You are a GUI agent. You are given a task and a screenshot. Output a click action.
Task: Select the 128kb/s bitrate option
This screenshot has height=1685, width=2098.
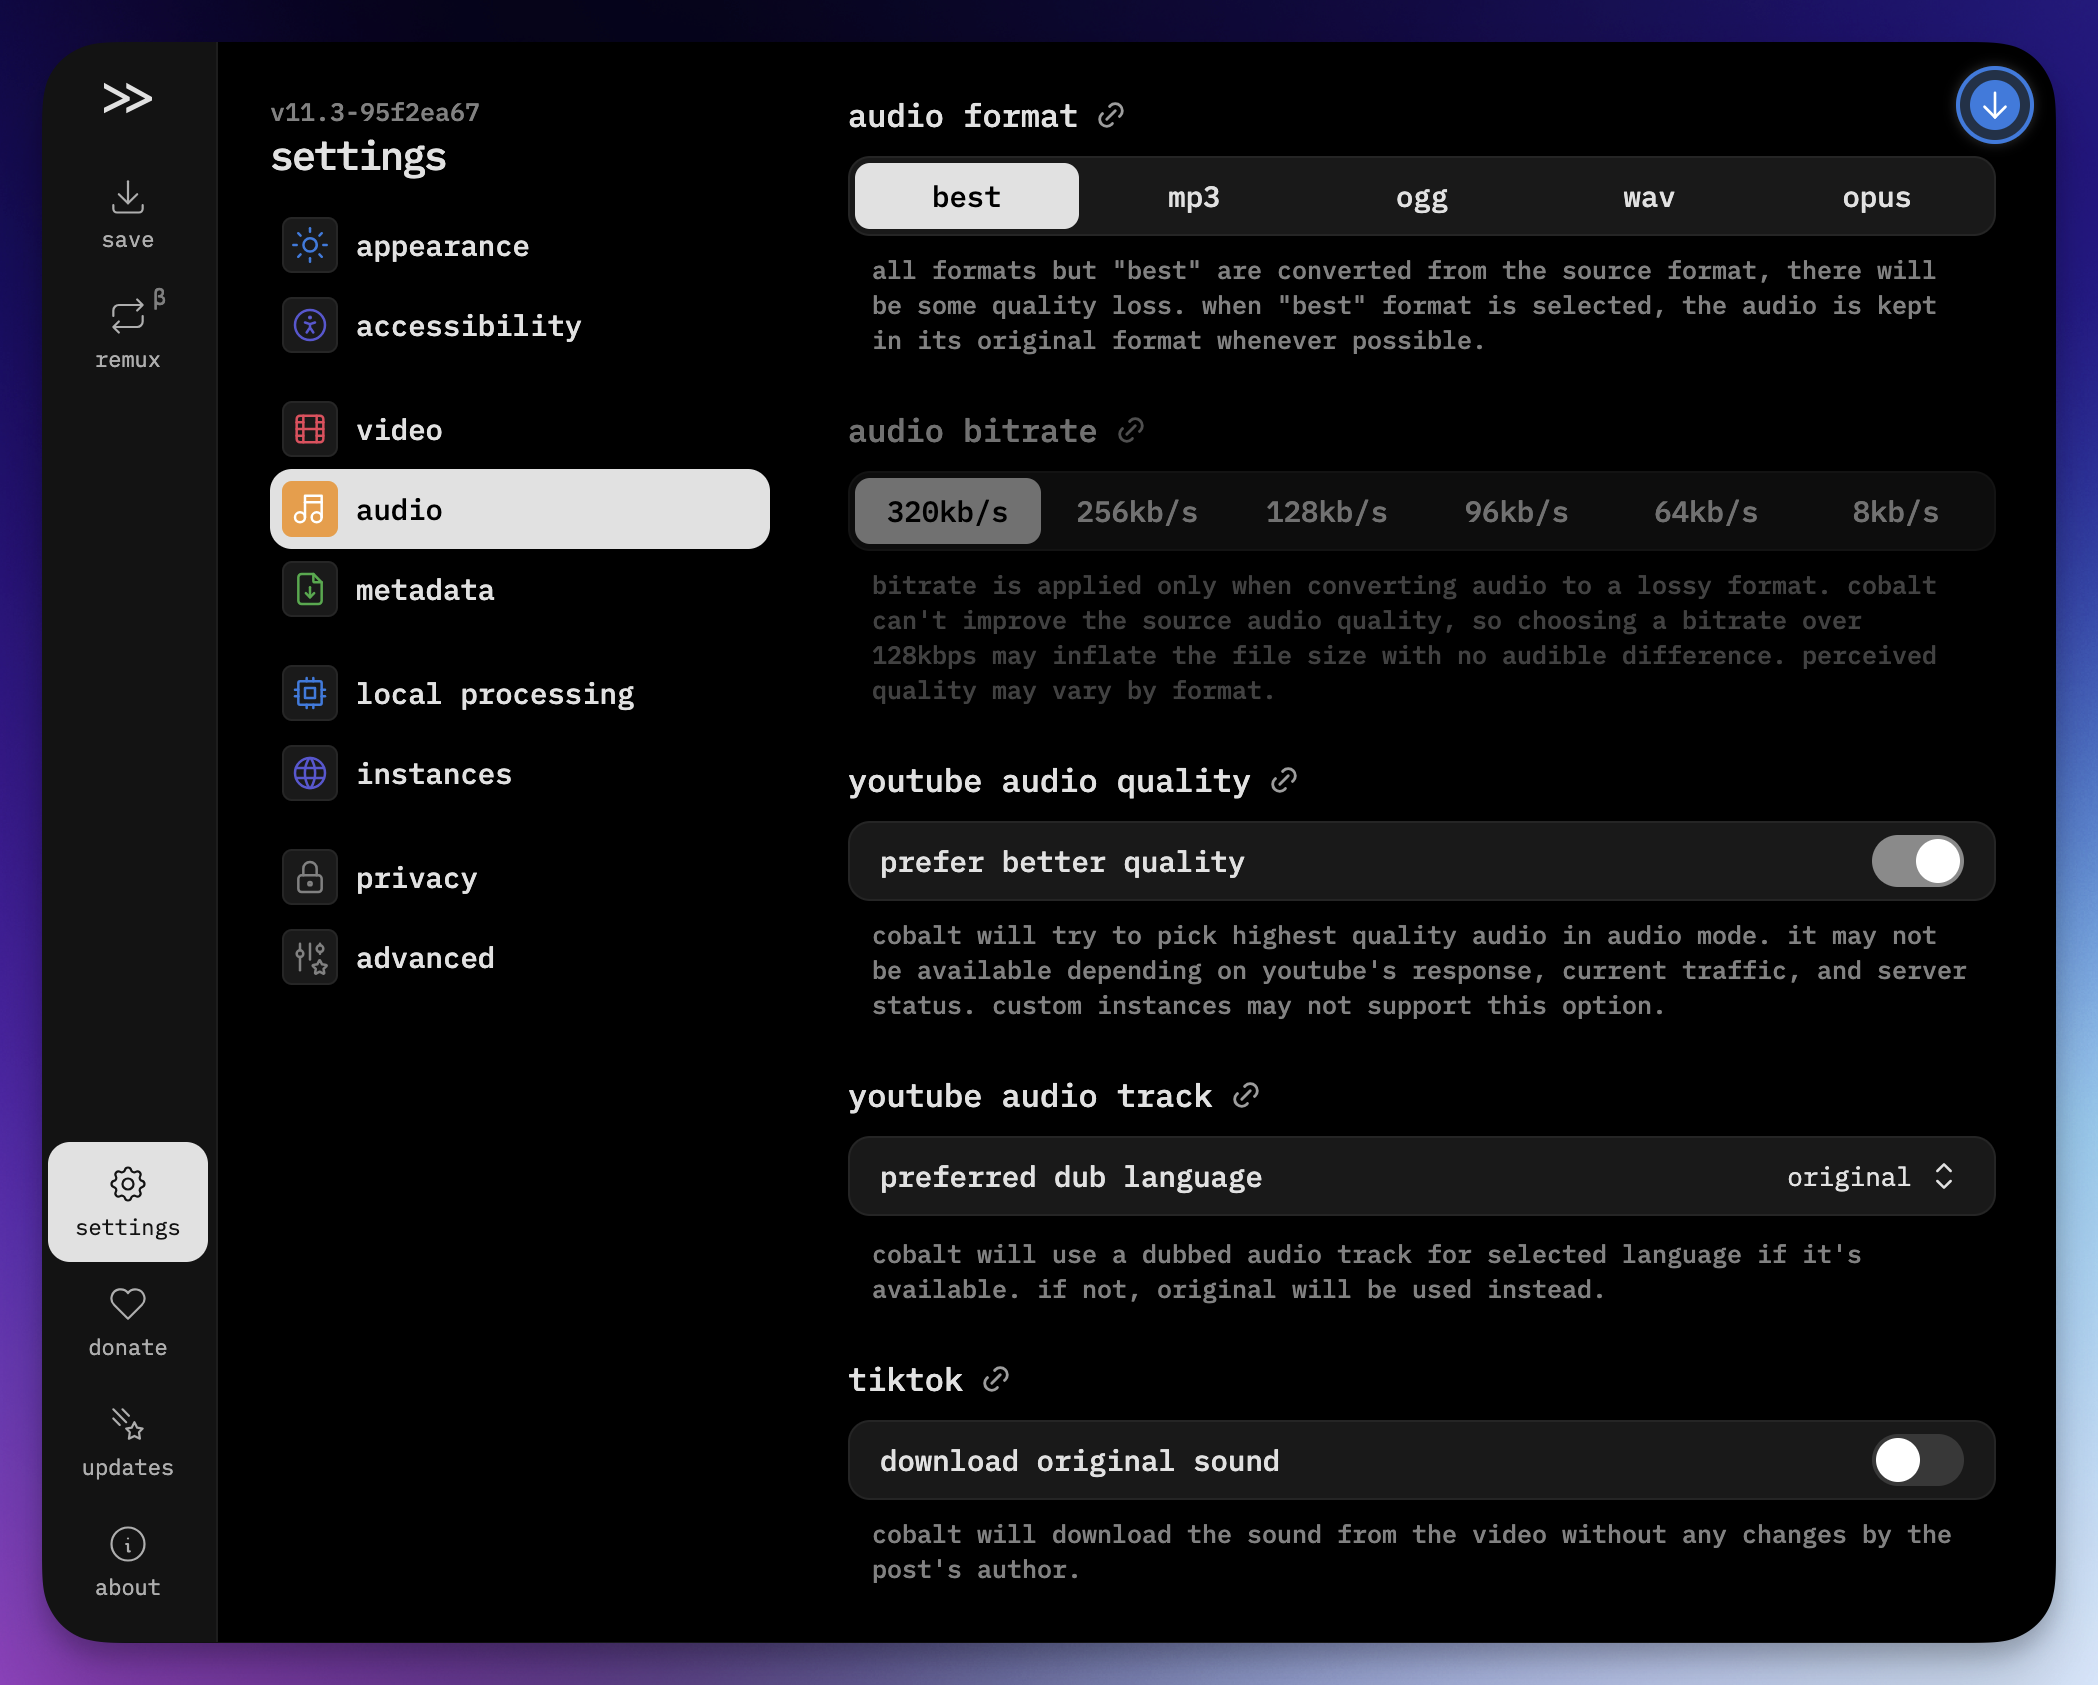1326,512
